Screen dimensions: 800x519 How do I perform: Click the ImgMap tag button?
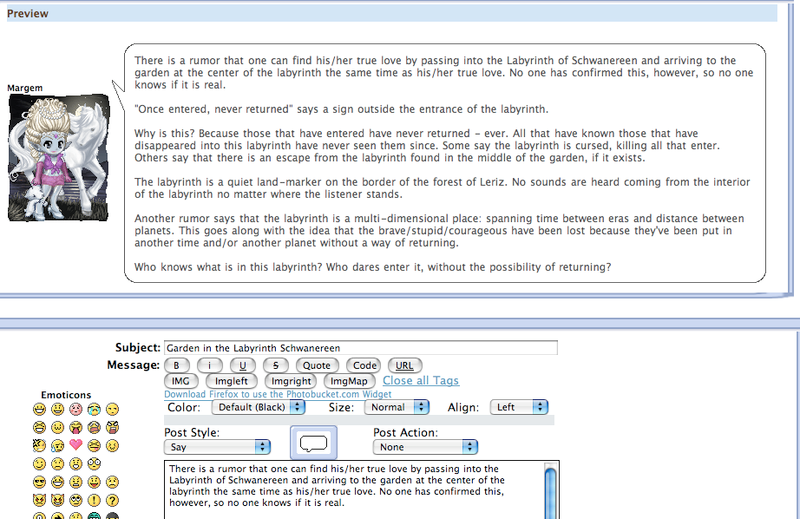(x=349, y=381)
